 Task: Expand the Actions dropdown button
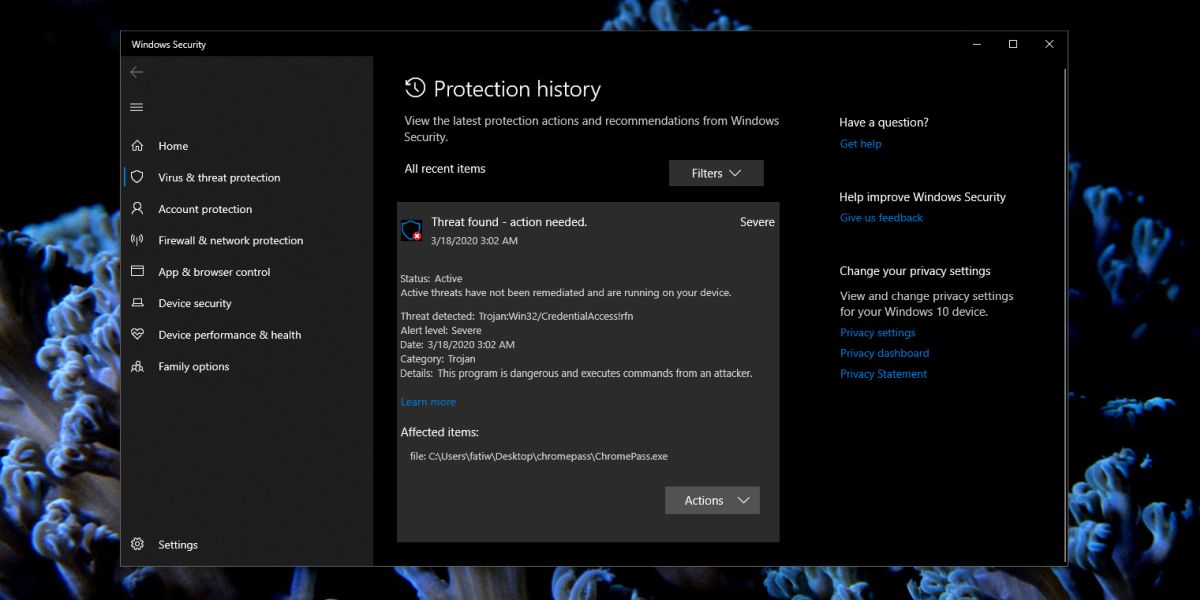[x=712, y=500]
